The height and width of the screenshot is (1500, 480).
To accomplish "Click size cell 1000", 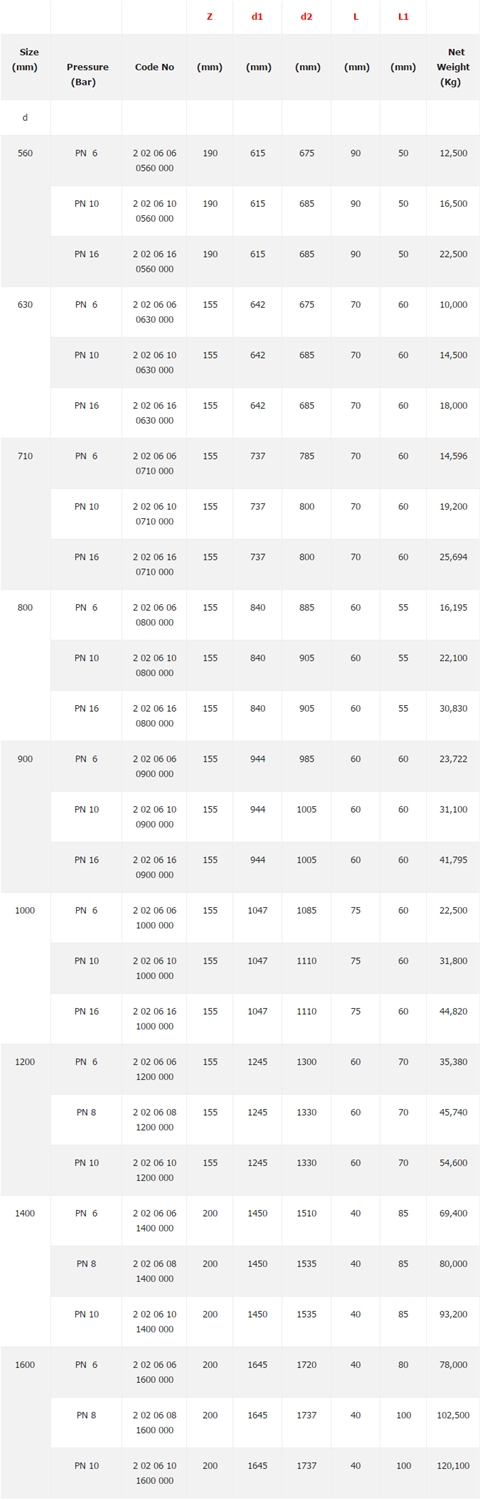I will (x=25, y=910).
